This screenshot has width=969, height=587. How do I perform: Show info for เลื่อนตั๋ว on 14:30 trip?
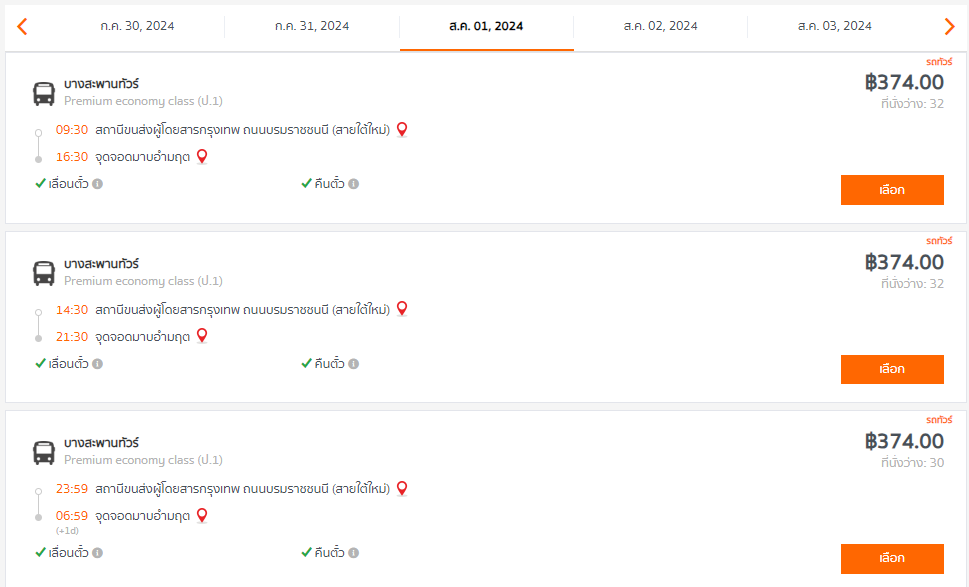point(98,363)
